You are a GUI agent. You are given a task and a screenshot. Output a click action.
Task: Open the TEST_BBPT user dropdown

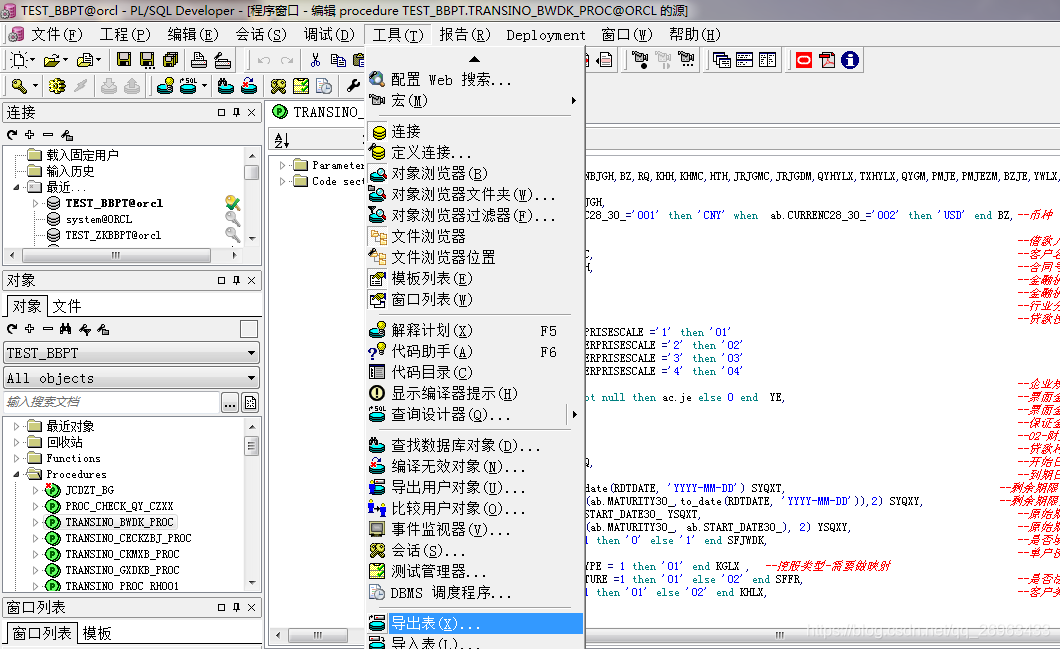[x=251, y=353]
